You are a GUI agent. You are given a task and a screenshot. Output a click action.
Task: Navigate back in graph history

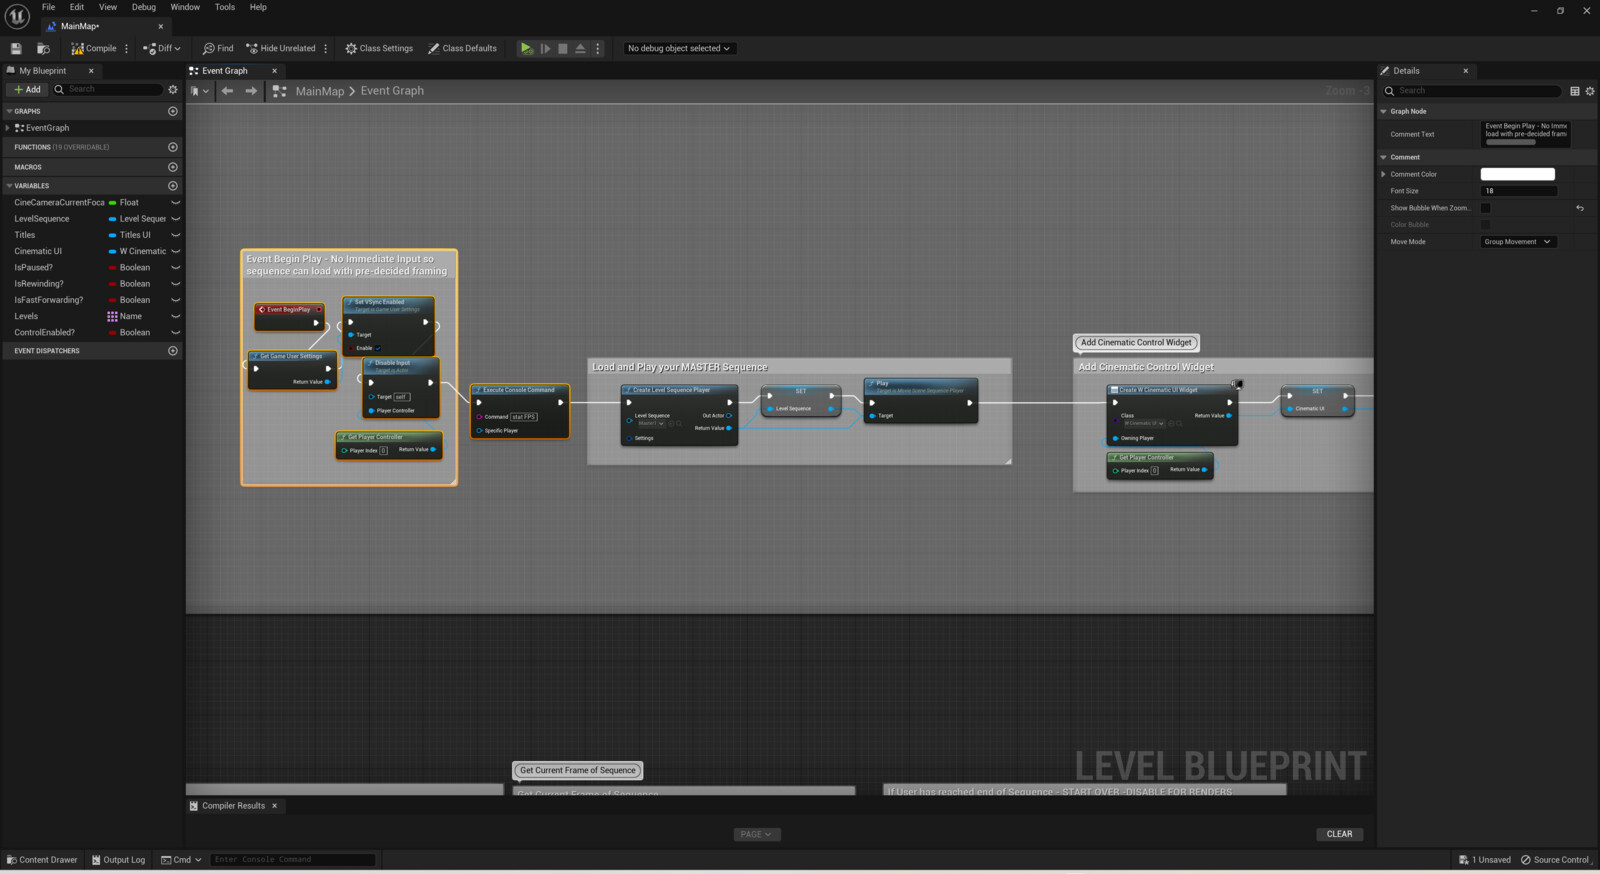[227, 91]
